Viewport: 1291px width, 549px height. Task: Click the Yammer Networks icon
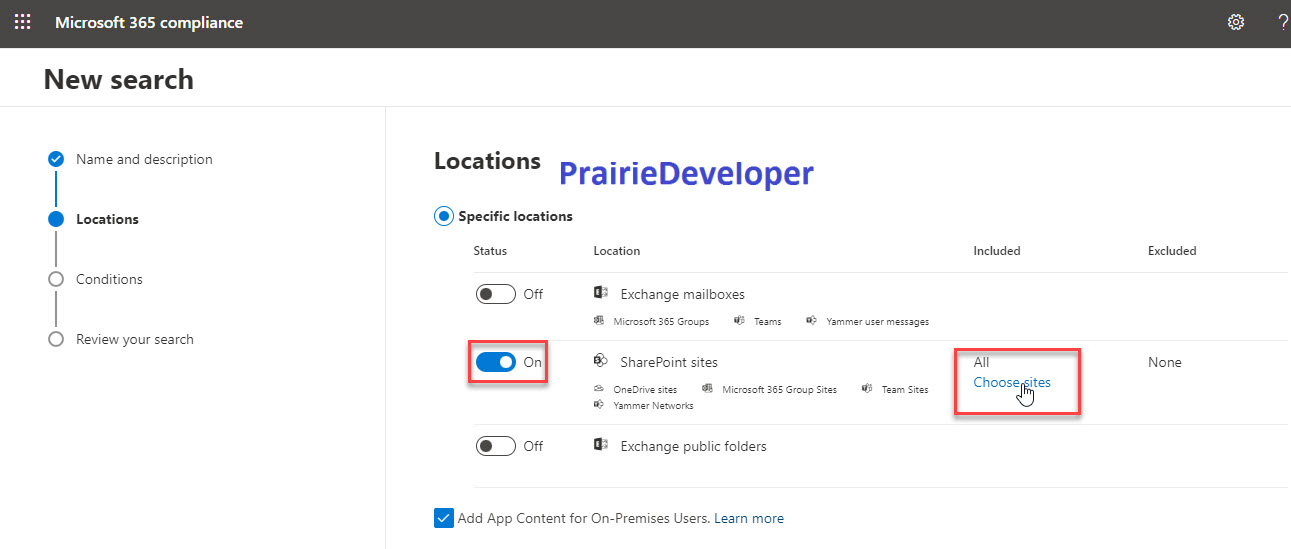pos(598,405)
